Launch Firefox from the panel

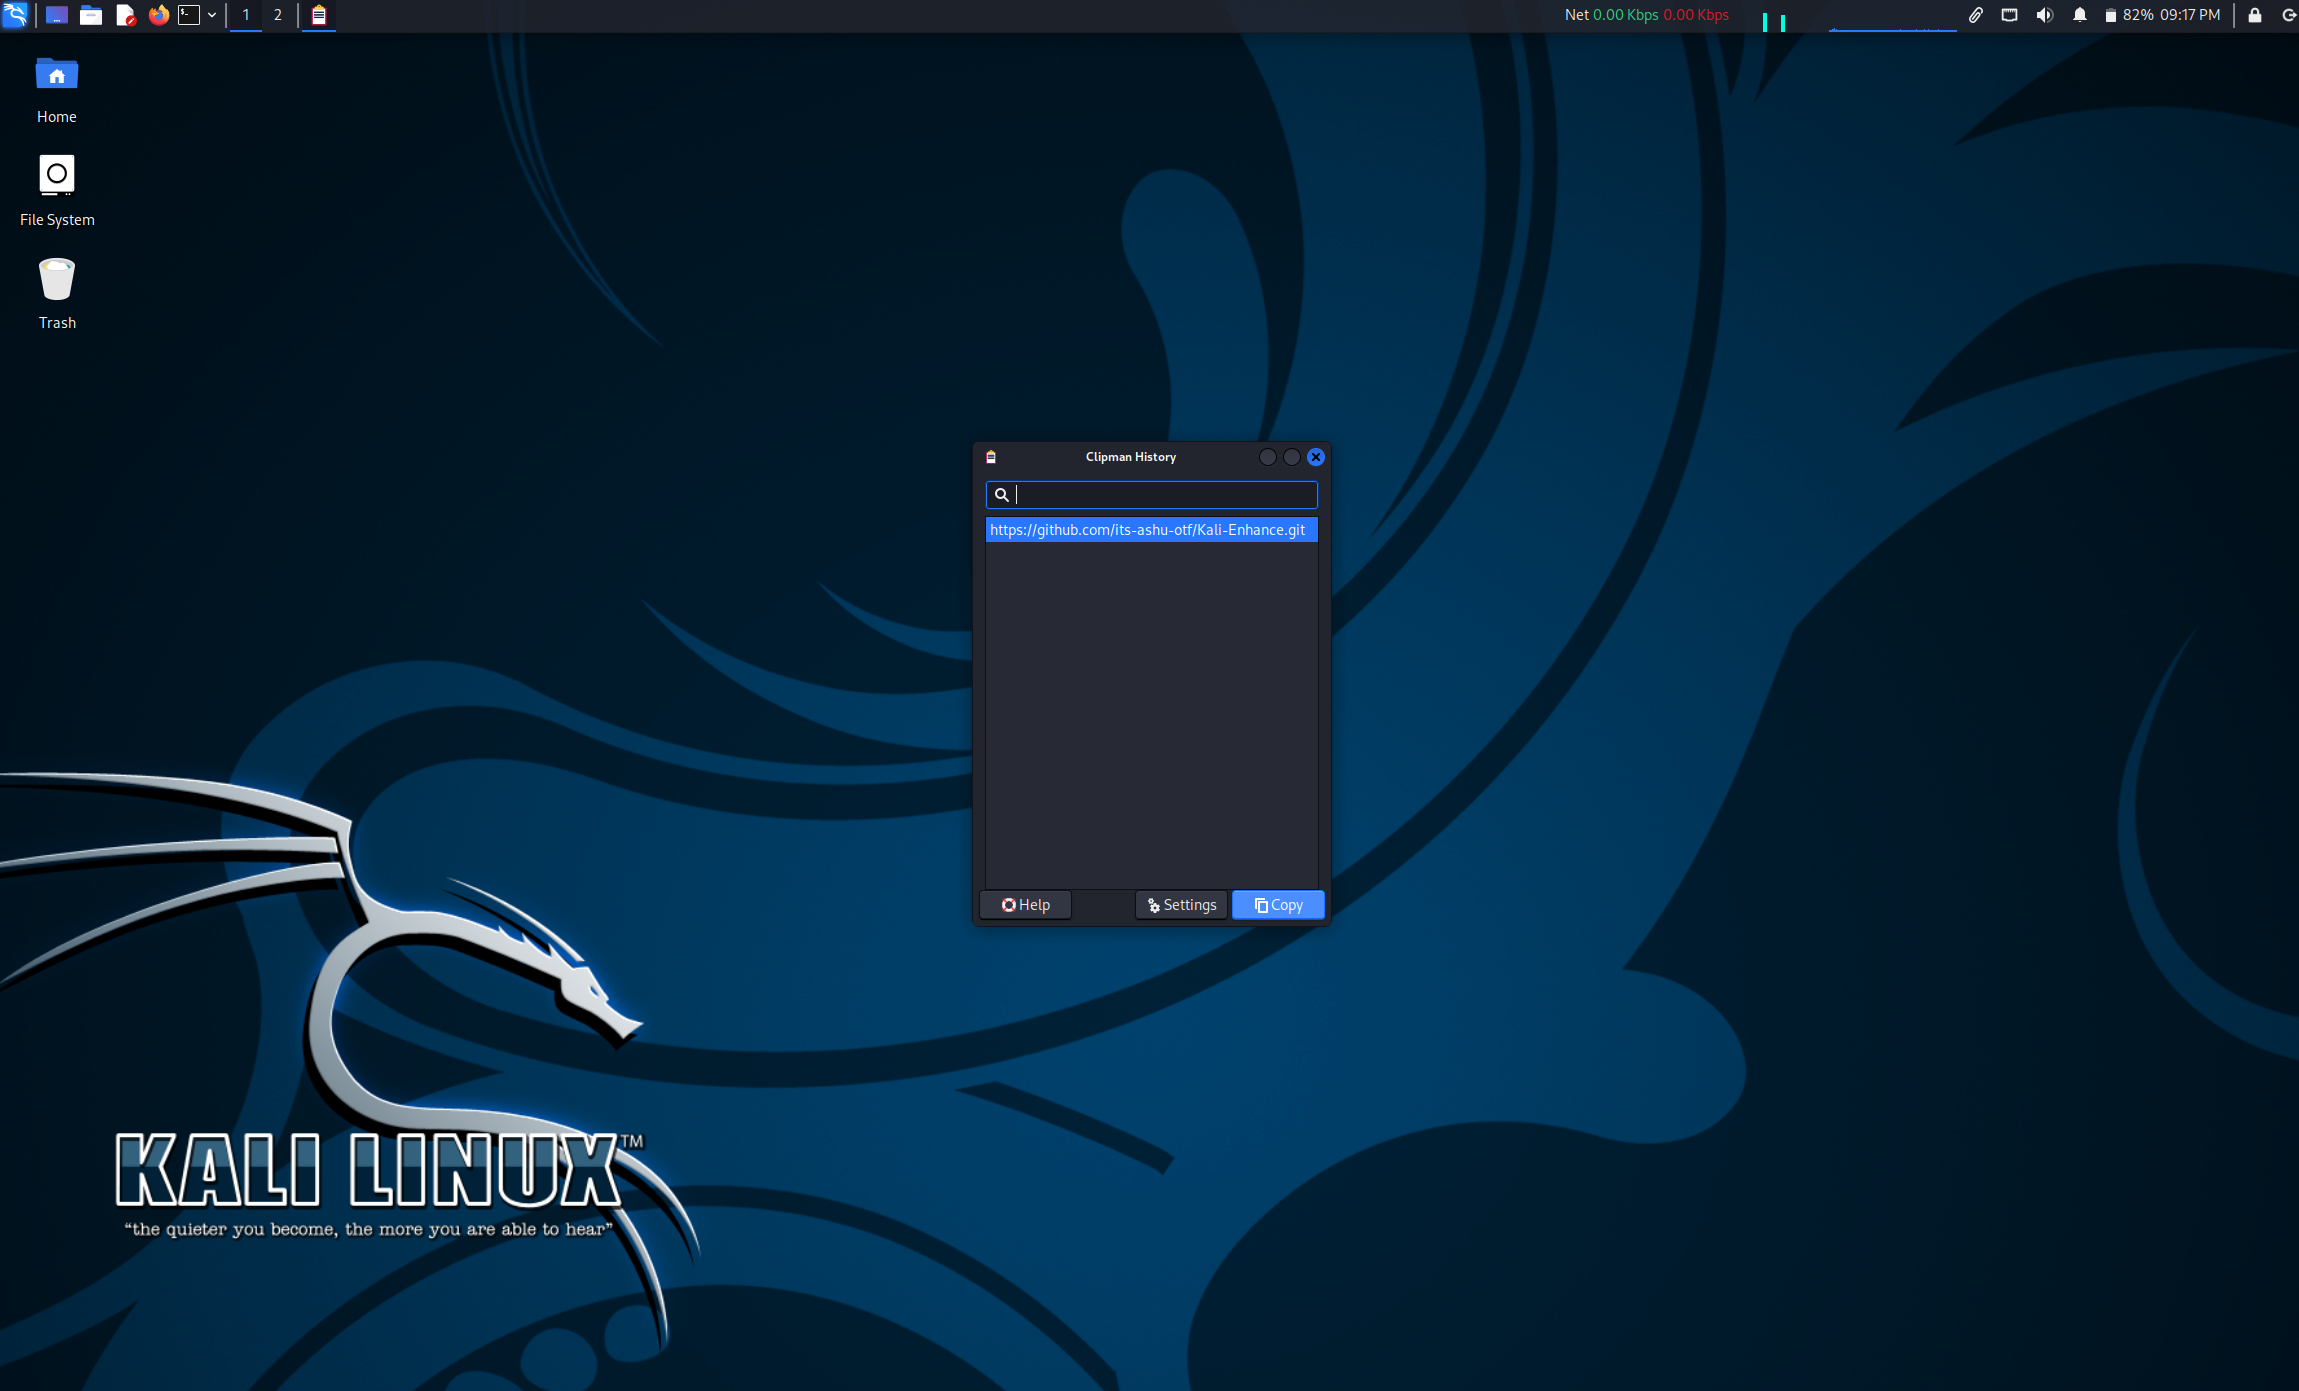click(159, 15)
